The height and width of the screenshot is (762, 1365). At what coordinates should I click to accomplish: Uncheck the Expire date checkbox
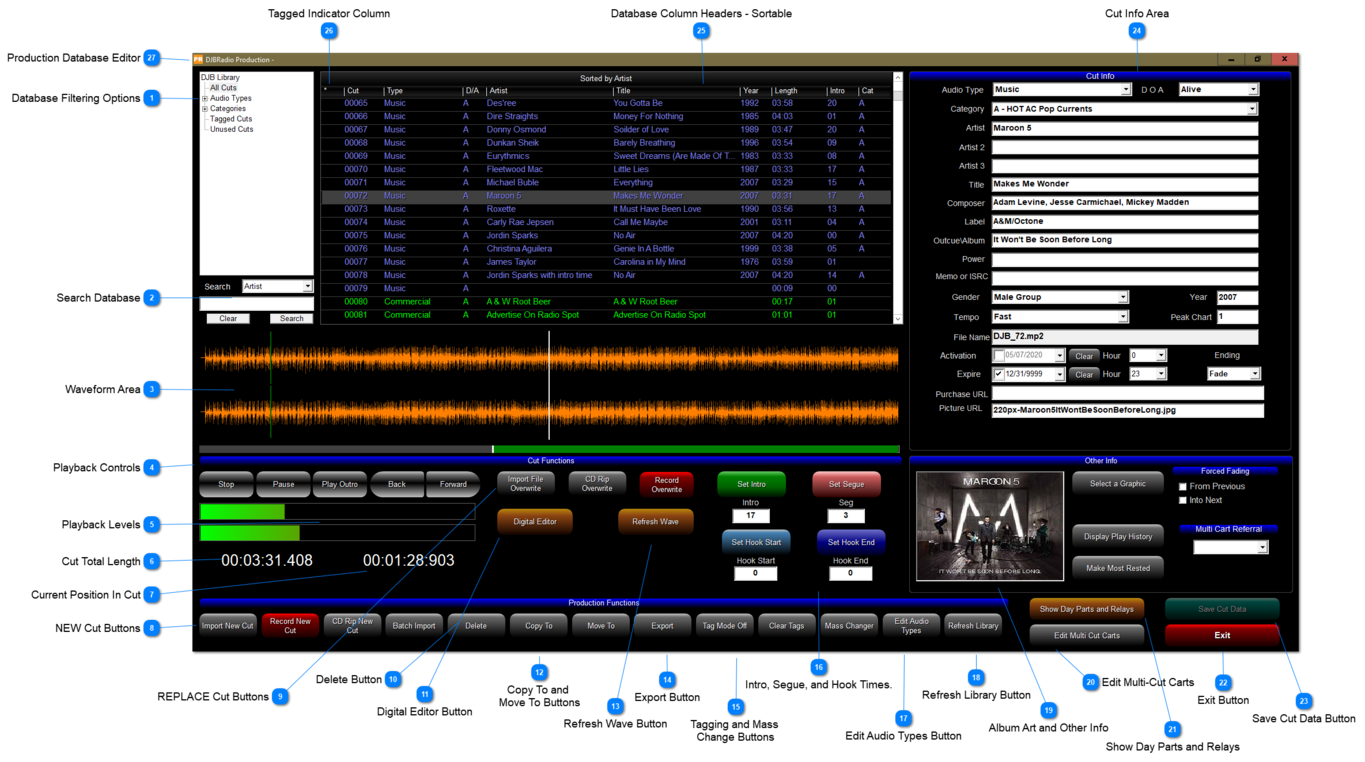pos(999,374)
